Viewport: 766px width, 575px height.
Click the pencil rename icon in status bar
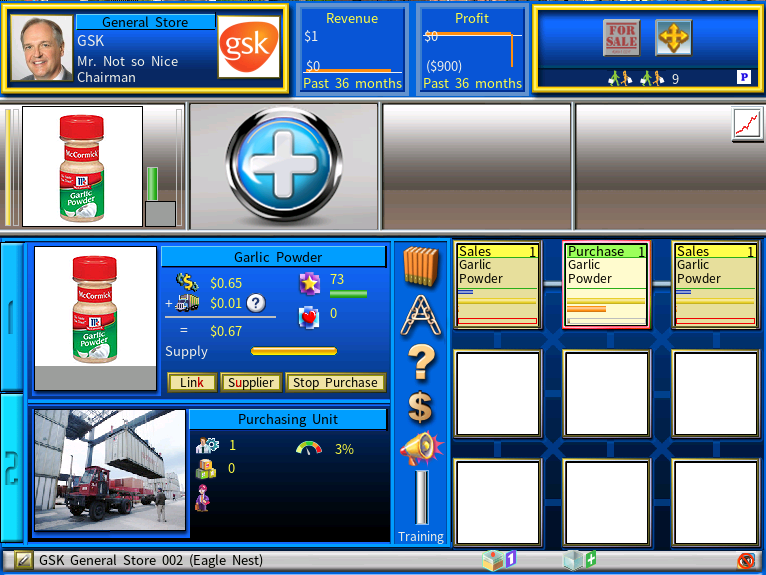point(23,560)
